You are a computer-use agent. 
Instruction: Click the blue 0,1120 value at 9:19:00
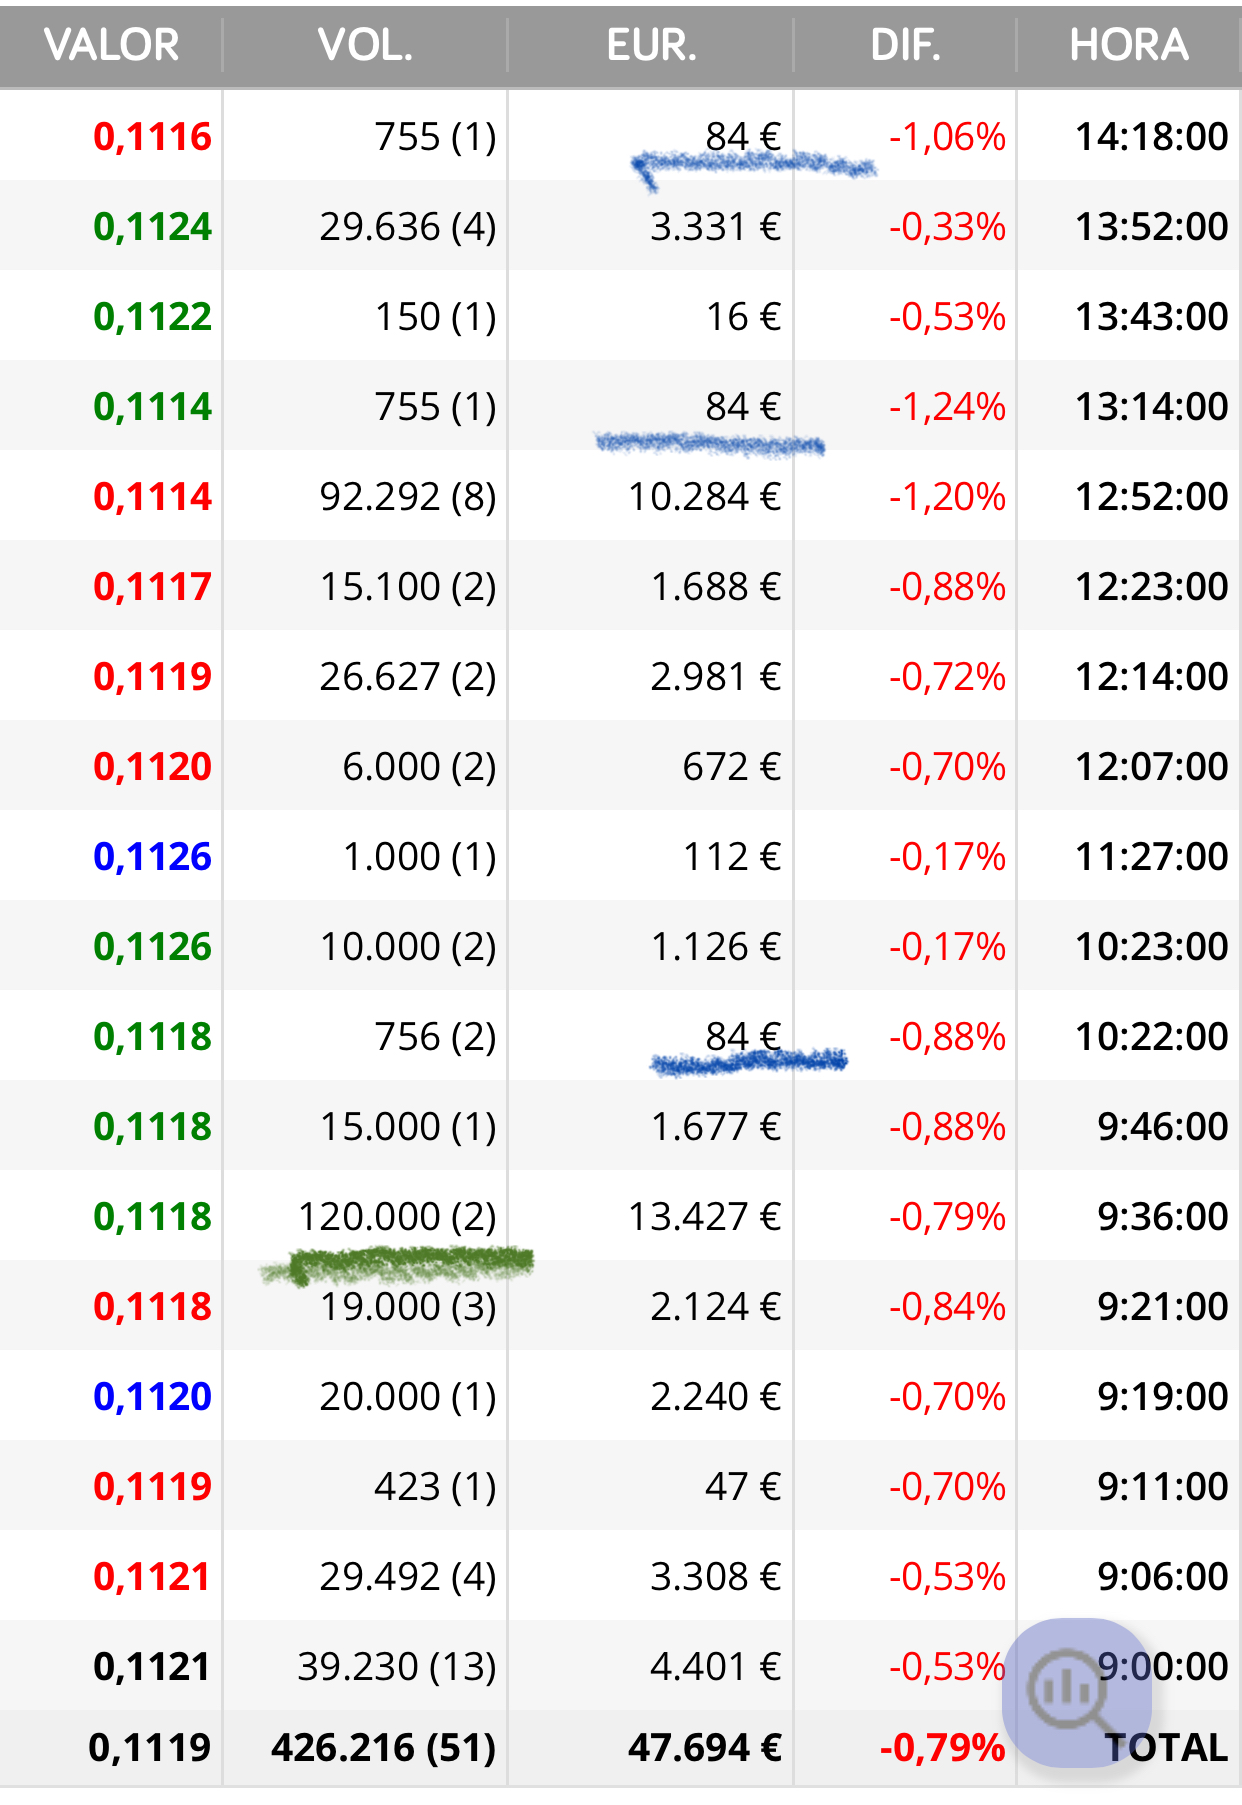click(152, 1397)
